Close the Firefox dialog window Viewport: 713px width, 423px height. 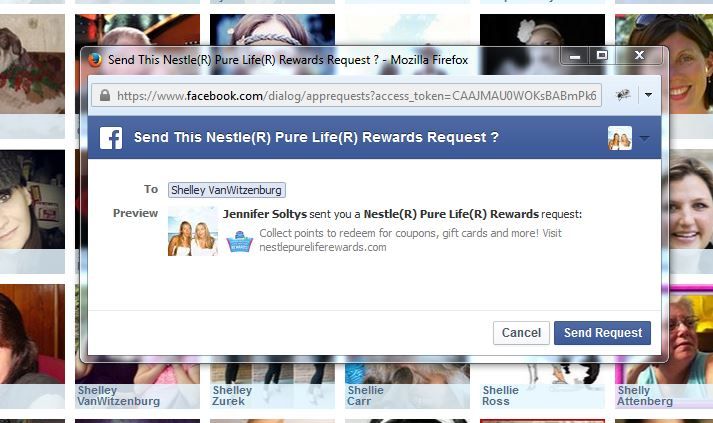click(639, 55)
